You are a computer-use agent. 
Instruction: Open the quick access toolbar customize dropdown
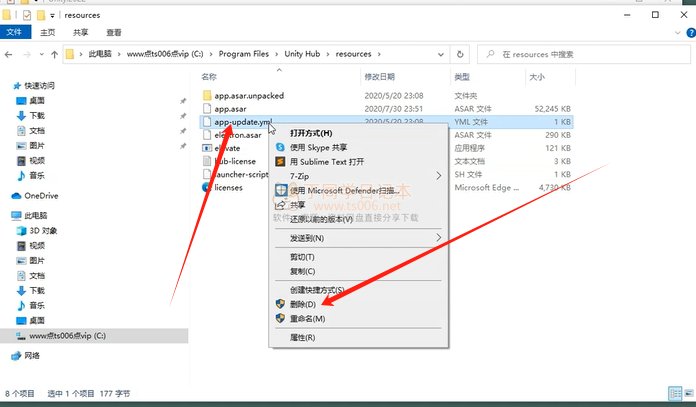[52, 16]
